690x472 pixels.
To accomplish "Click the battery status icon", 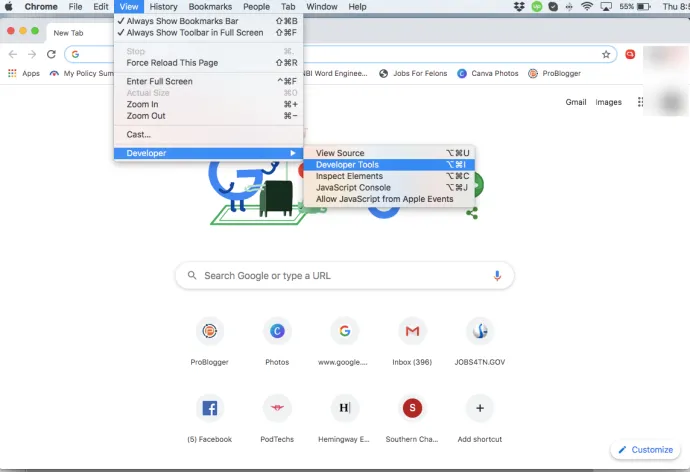I will tap(643, 7).
